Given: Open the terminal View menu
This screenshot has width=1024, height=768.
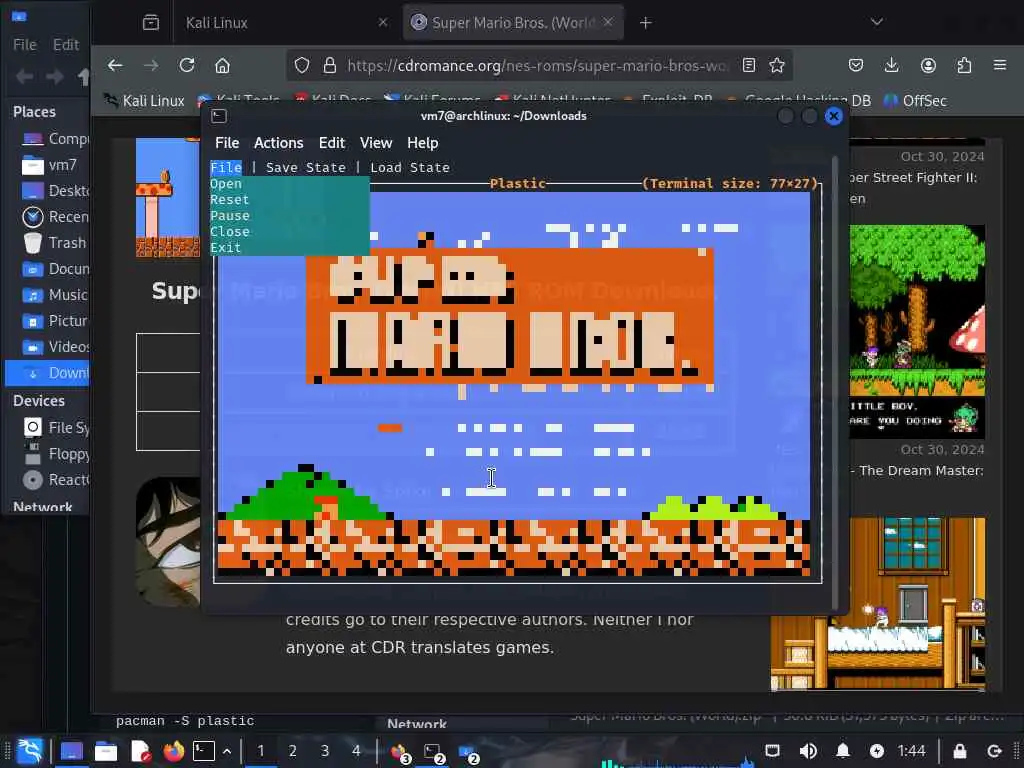Looking at the screenshot, I should [376, 142].
